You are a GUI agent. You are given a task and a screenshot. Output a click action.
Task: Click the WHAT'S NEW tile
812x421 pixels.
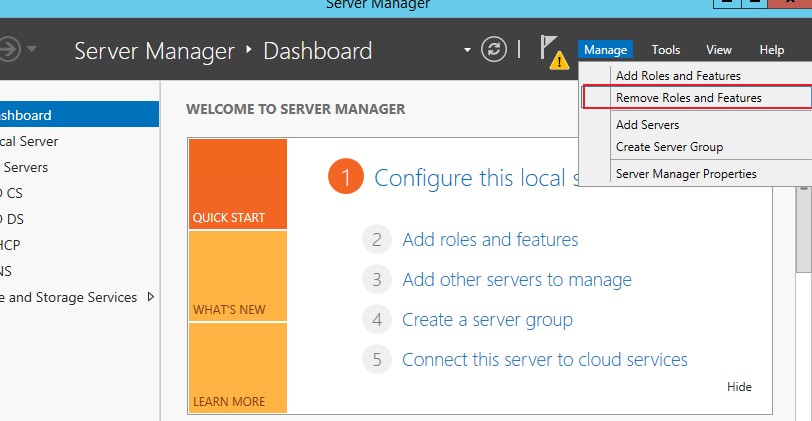click(x=238, y=276)
